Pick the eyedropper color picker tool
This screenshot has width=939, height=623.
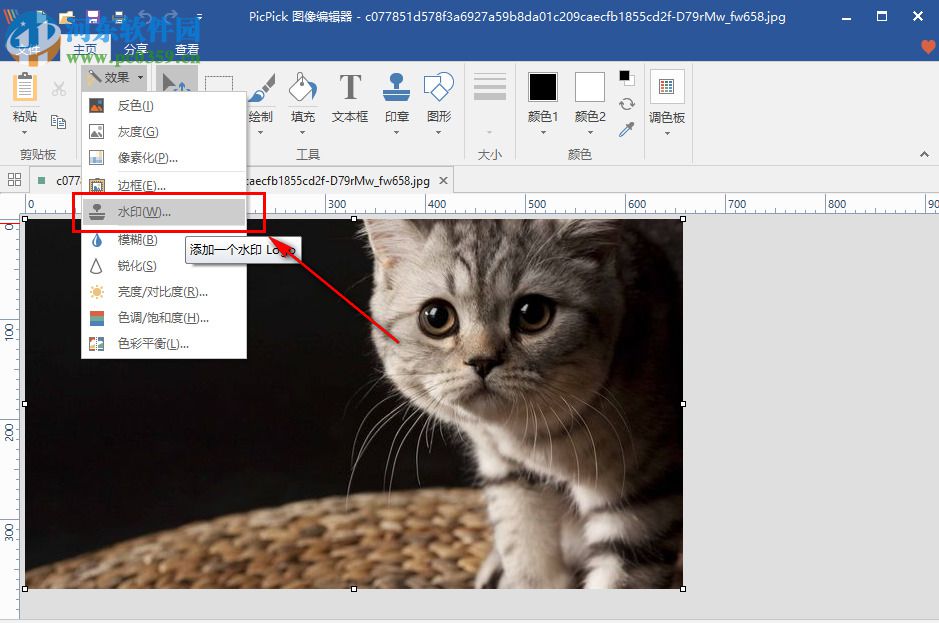626,129
